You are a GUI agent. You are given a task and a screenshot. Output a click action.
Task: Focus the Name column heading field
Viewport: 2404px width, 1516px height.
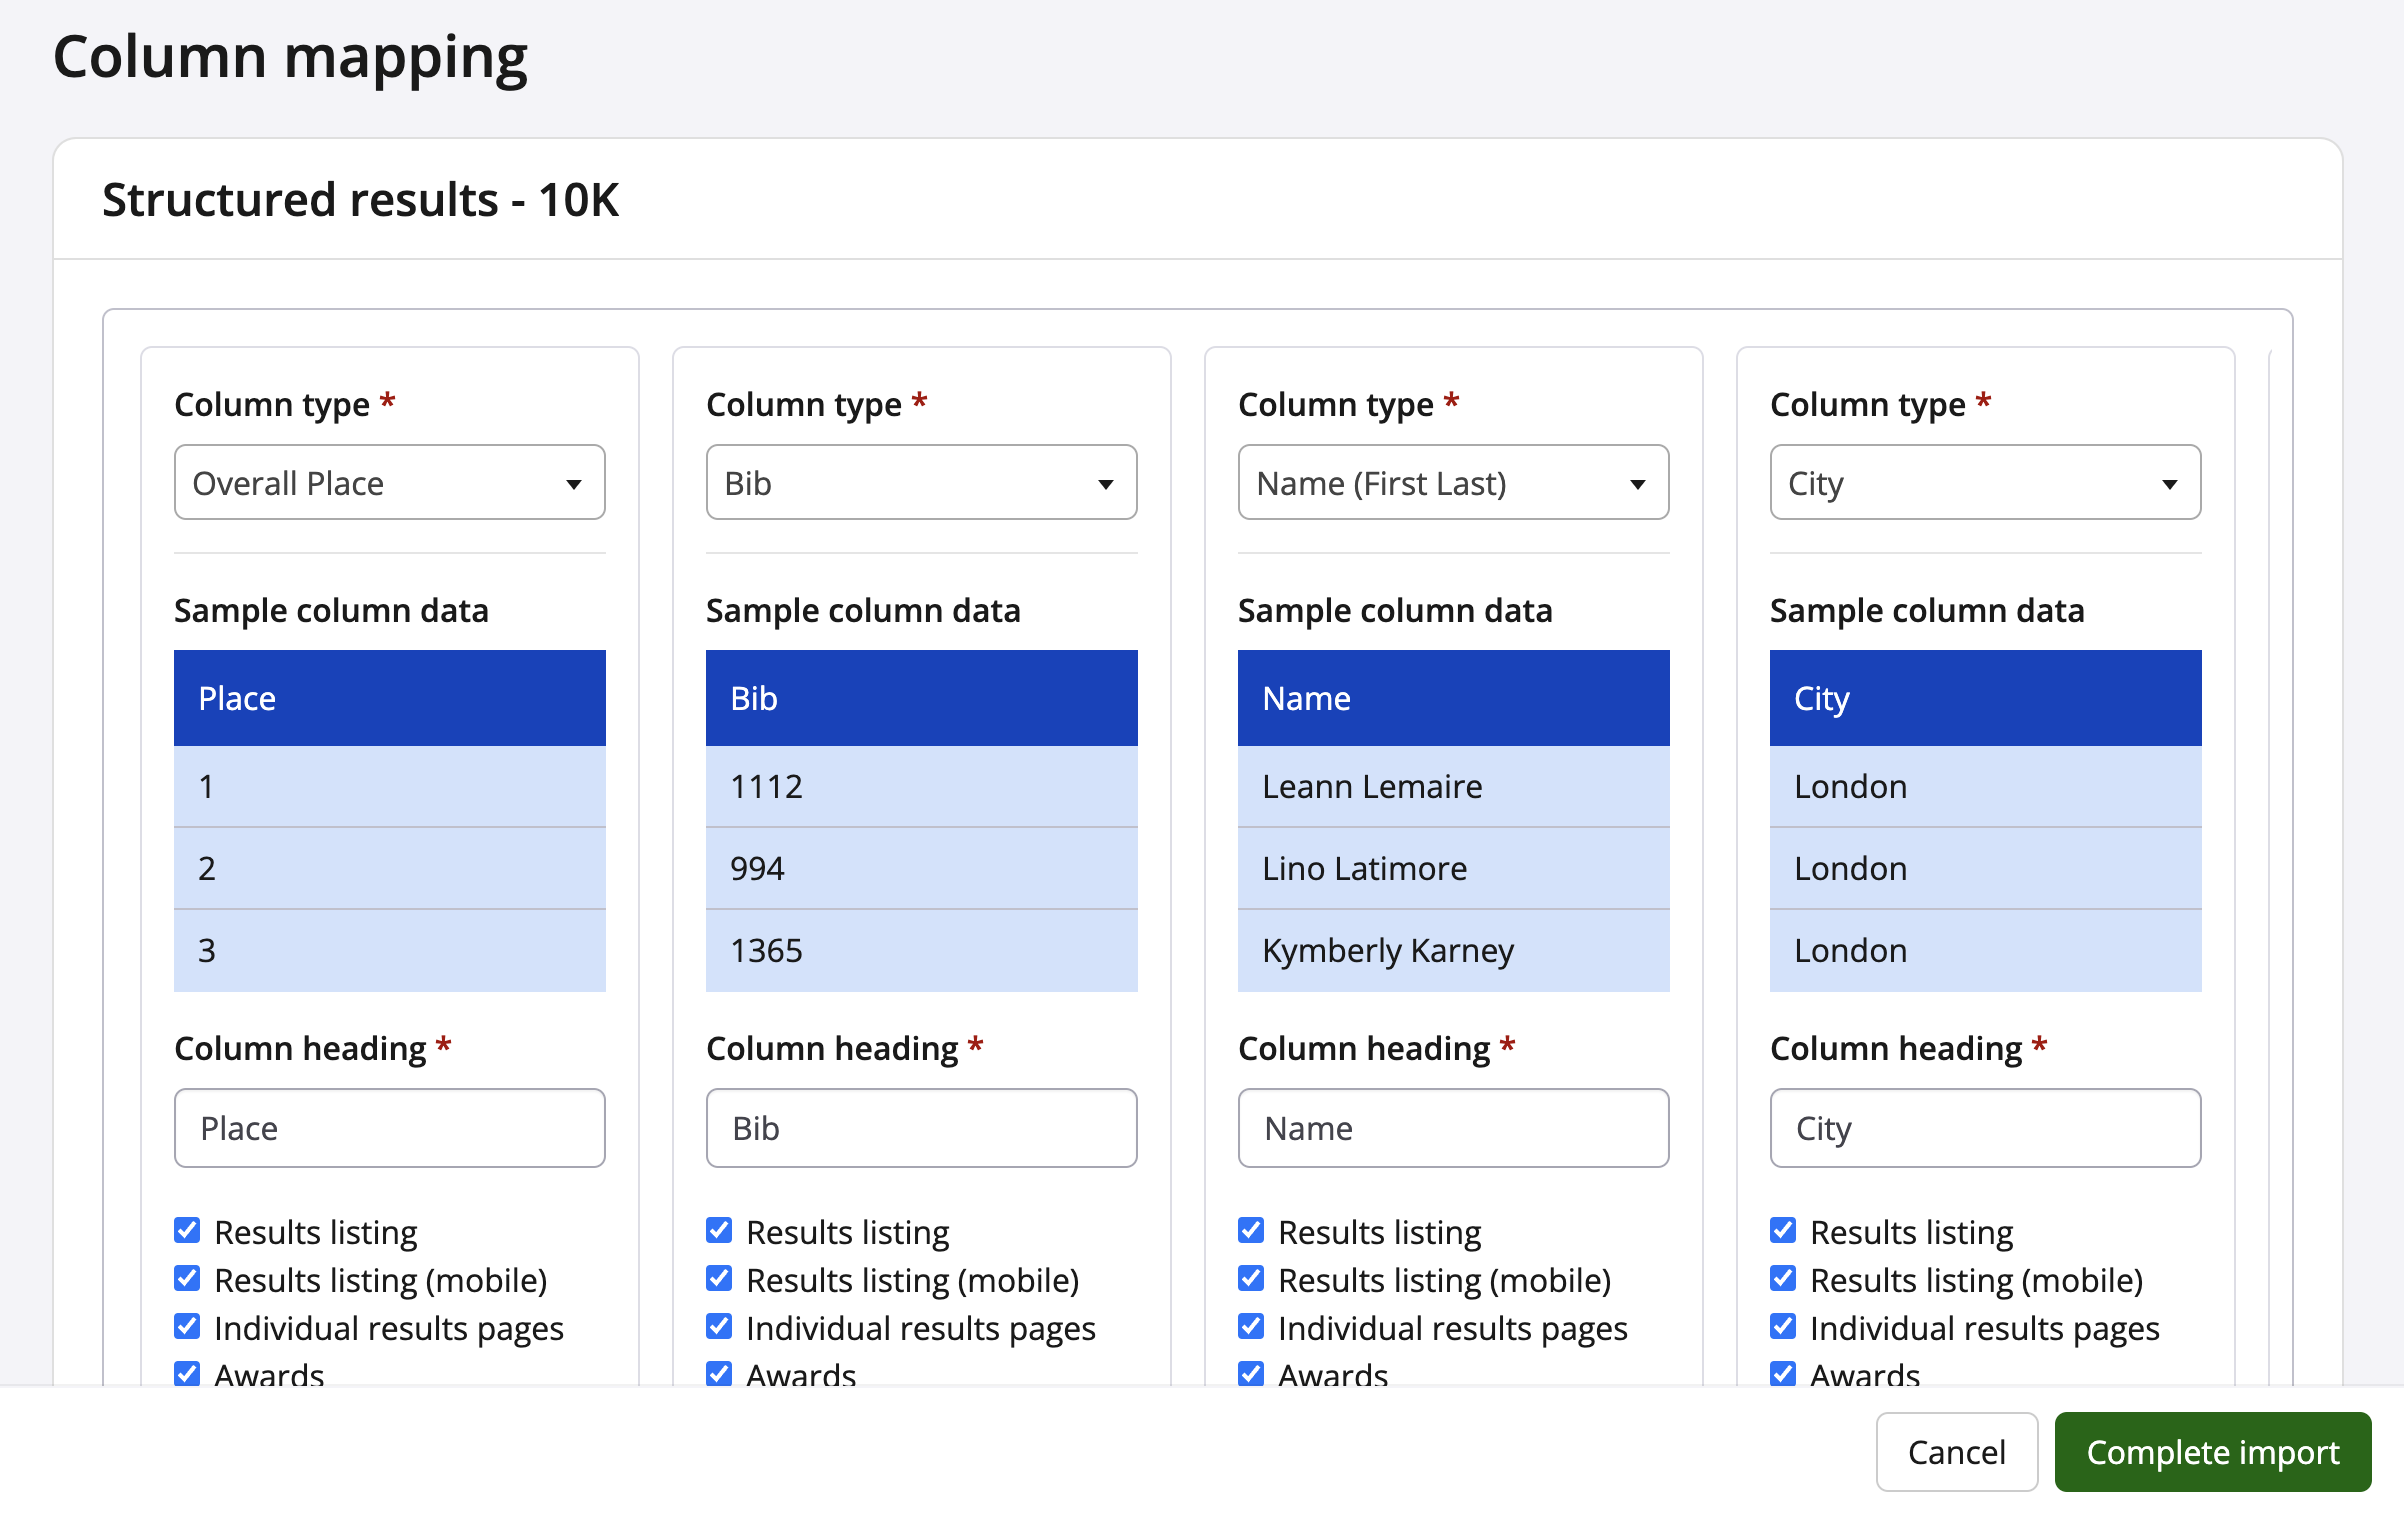1453,1128
